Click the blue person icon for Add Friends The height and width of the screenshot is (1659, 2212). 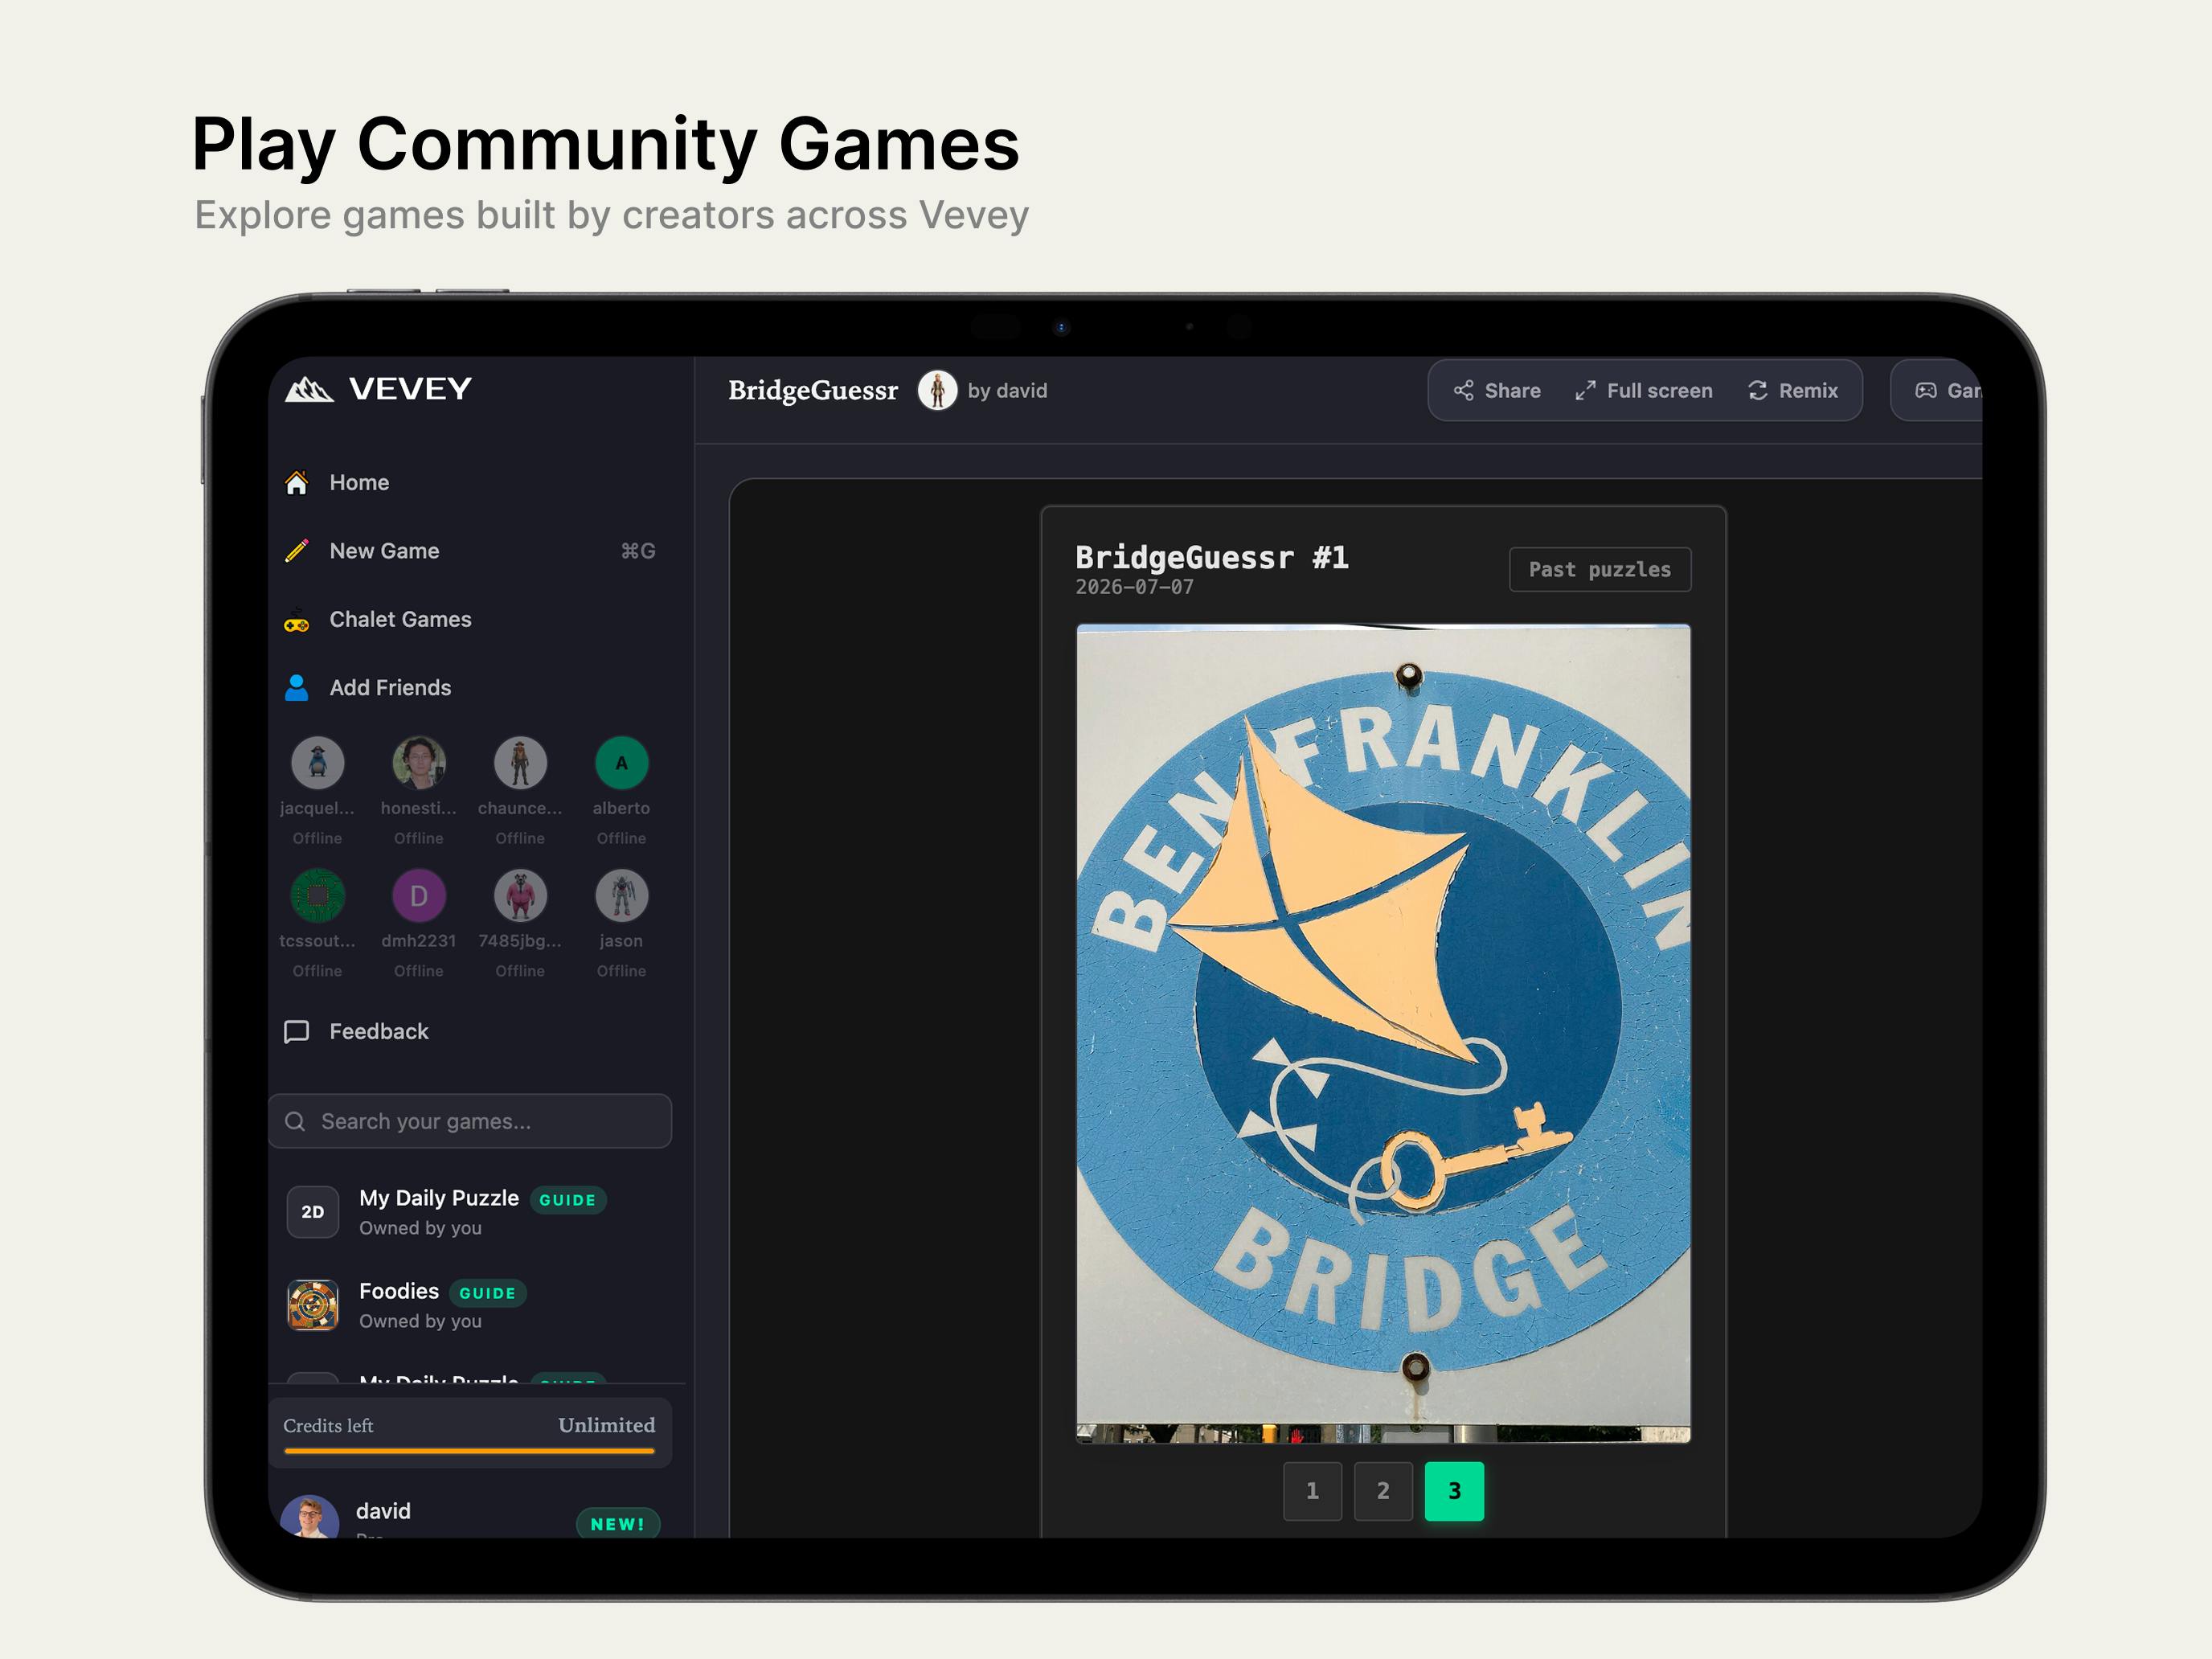[x=297, y=688]
